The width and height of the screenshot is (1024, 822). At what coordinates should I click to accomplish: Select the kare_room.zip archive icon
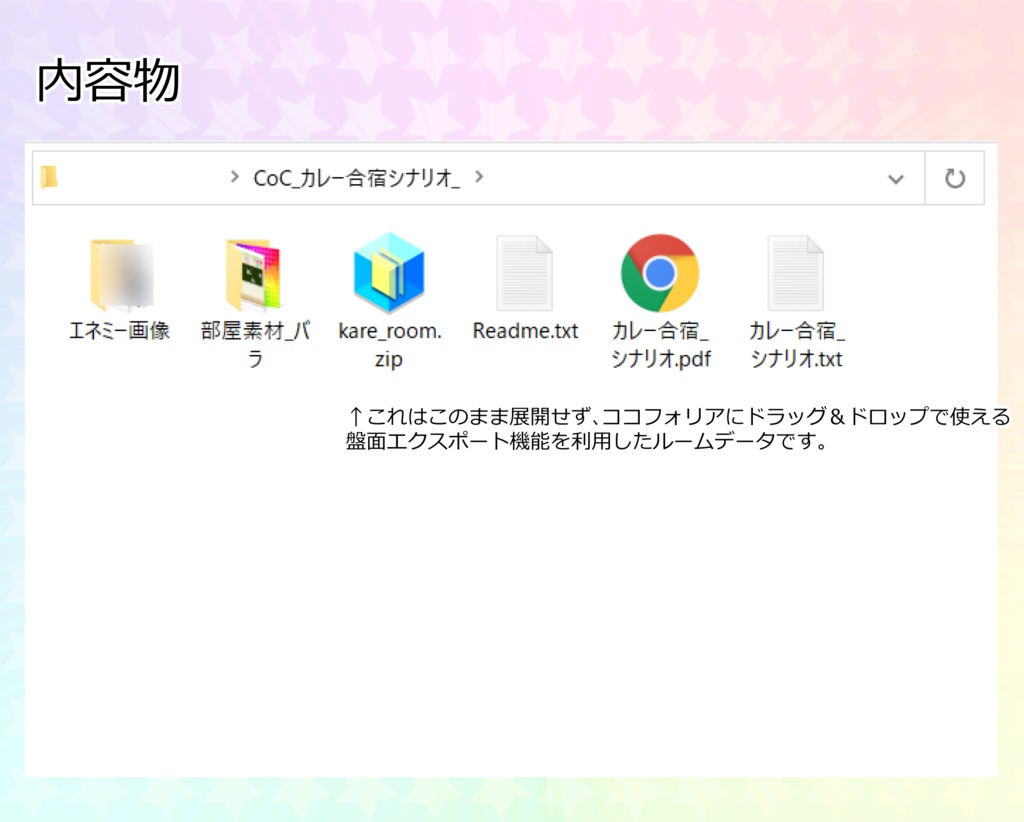[388, 270]
